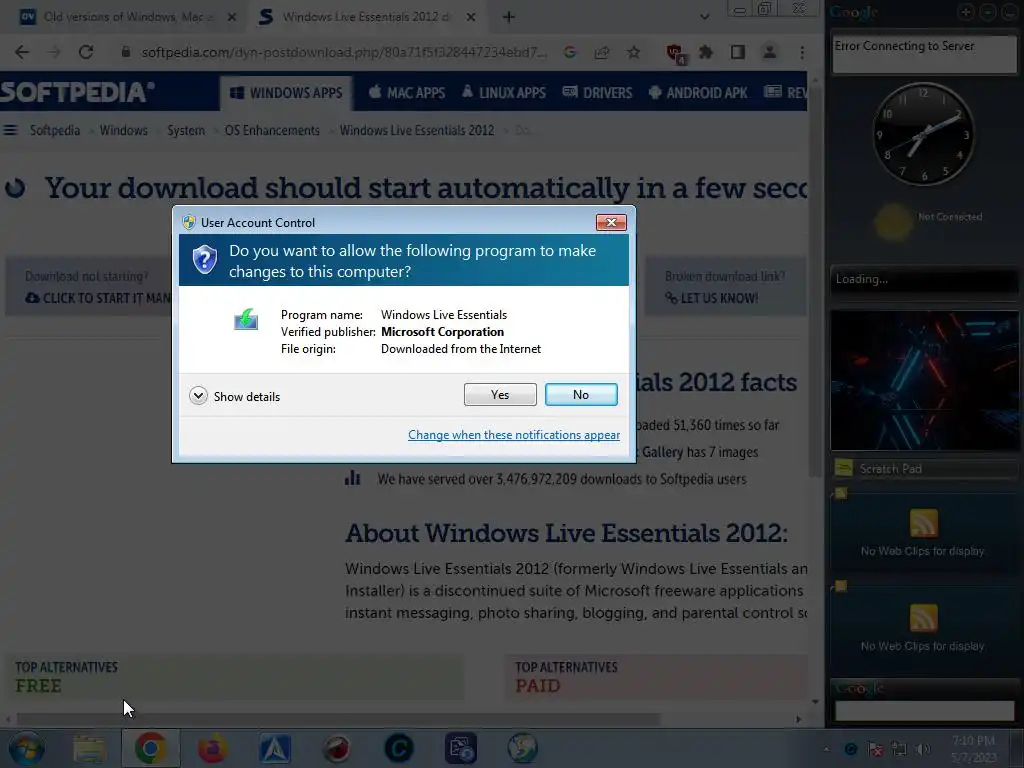Click the address bar URL field
The width and height of the screenshot is (1024, 768).
[x=344, y=52]
